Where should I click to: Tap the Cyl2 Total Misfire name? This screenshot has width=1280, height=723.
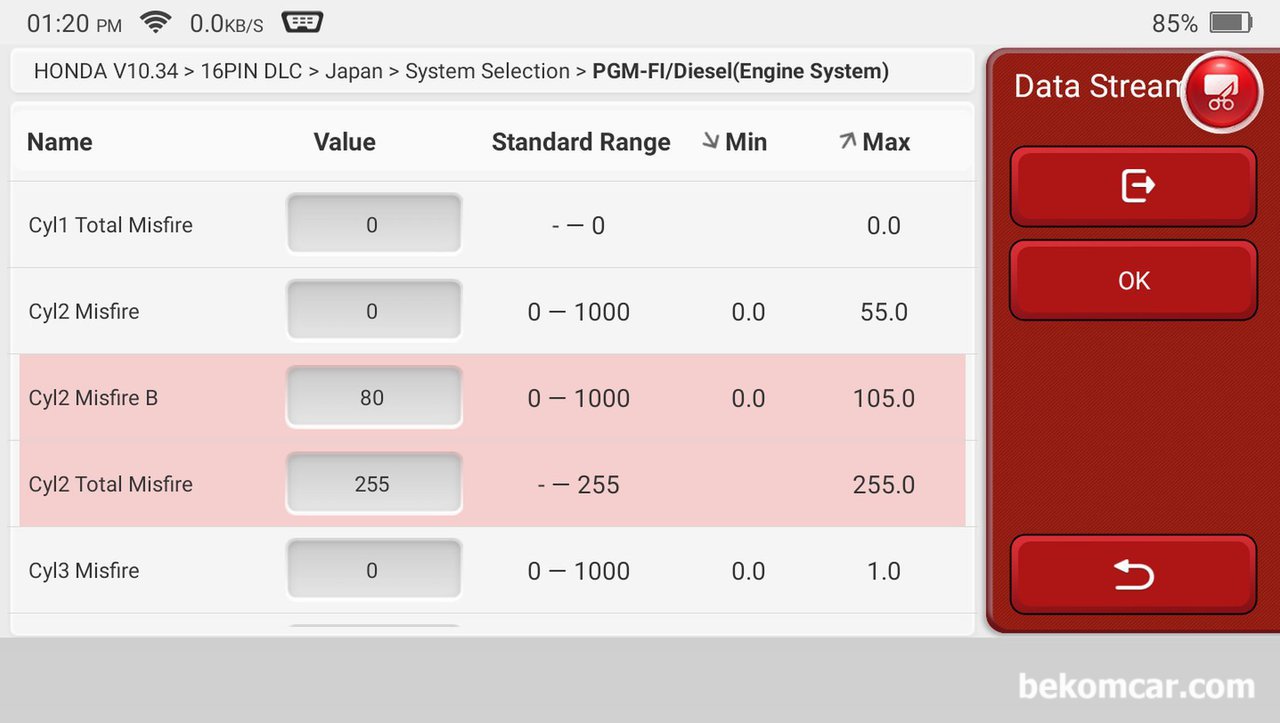click(x=111, y=484)
